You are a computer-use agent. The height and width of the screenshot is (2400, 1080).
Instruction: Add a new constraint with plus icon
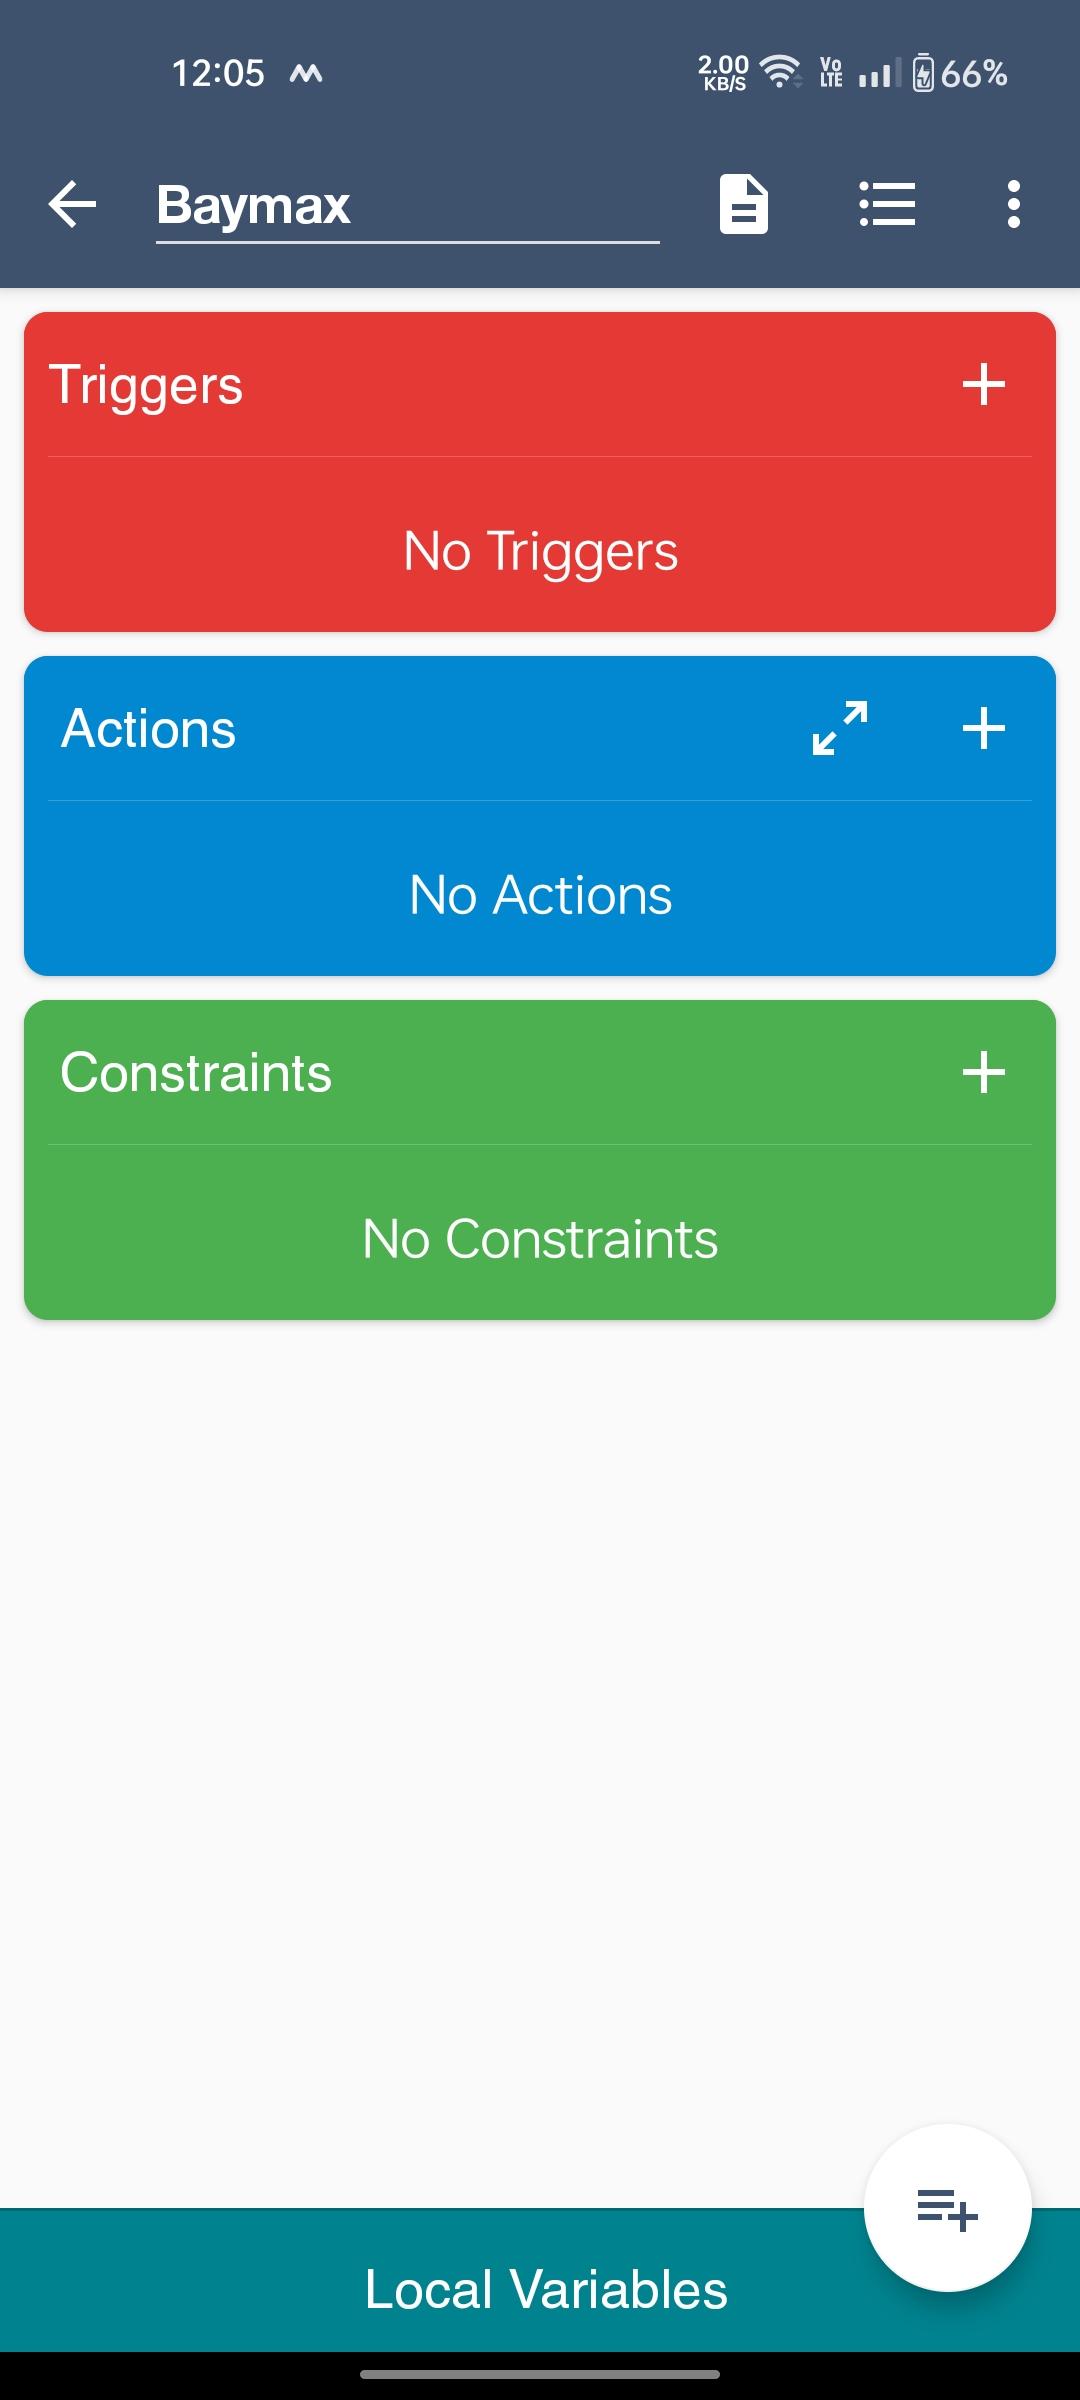tap(983, 1072)
